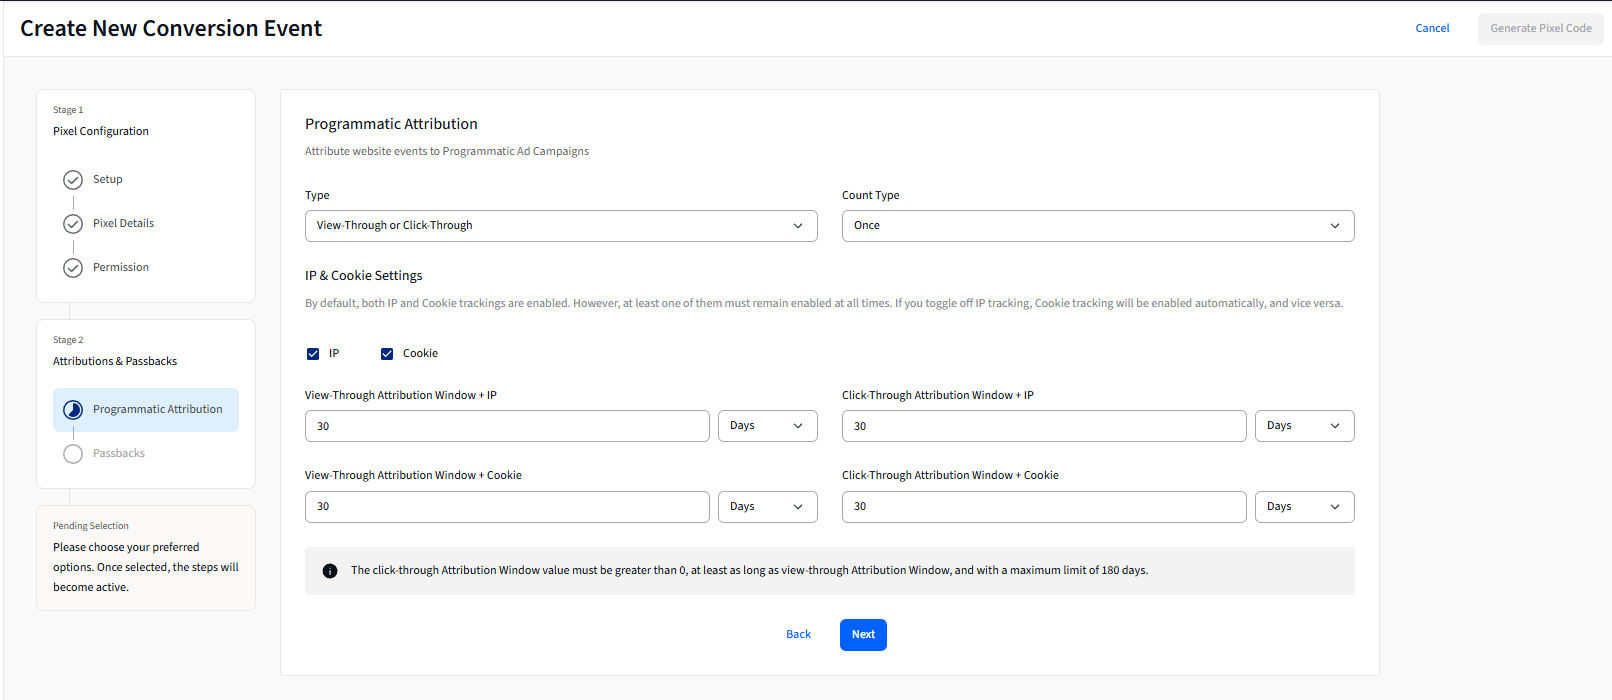The width and height of the screenshot is (1612, 700).
Task: Click the View-Through Attribution Window + IP input
Action: coord(507,426)
